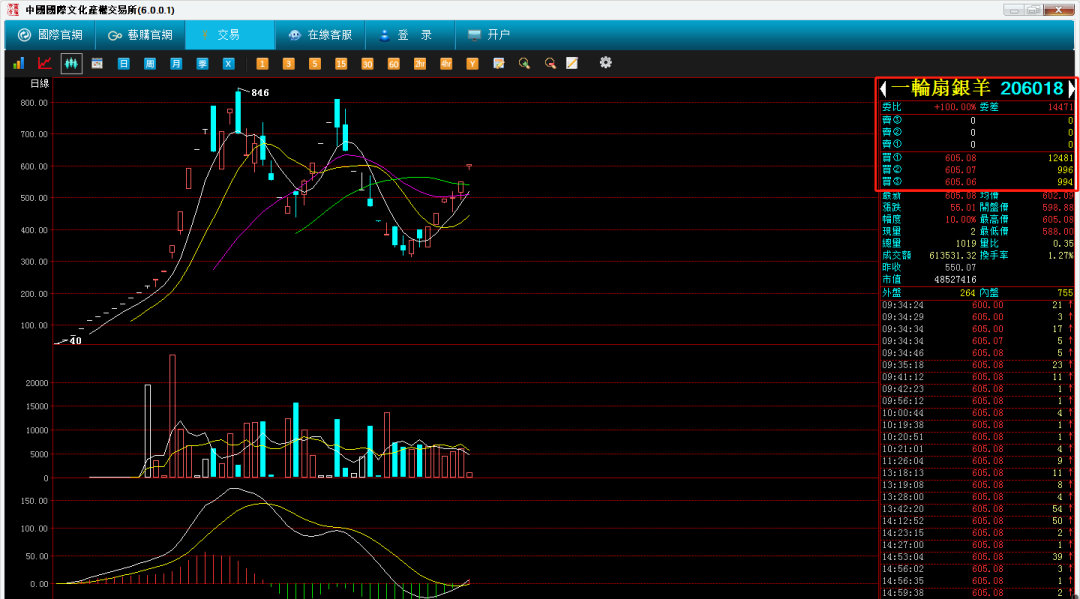The height and width of the screenshot is (599, 1080).
Task: Select the 60-minute interval icon
Action: click(393, 63)
